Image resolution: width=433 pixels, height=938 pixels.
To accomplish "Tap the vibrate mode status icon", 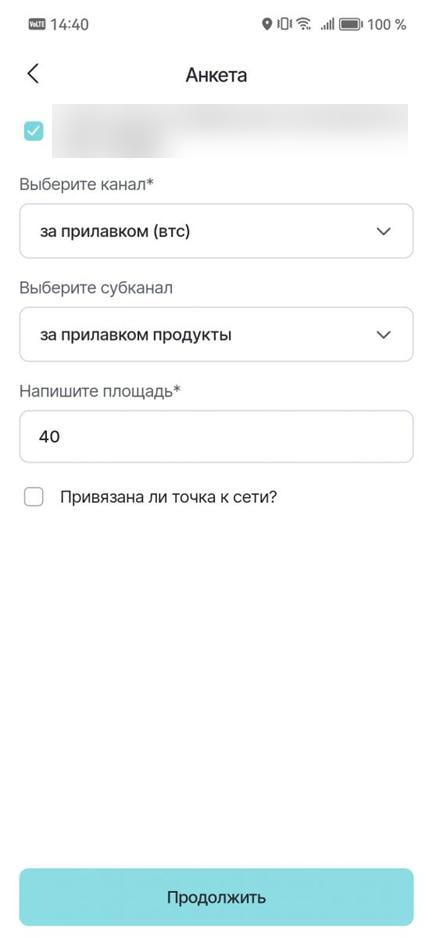I will point(284,25).
